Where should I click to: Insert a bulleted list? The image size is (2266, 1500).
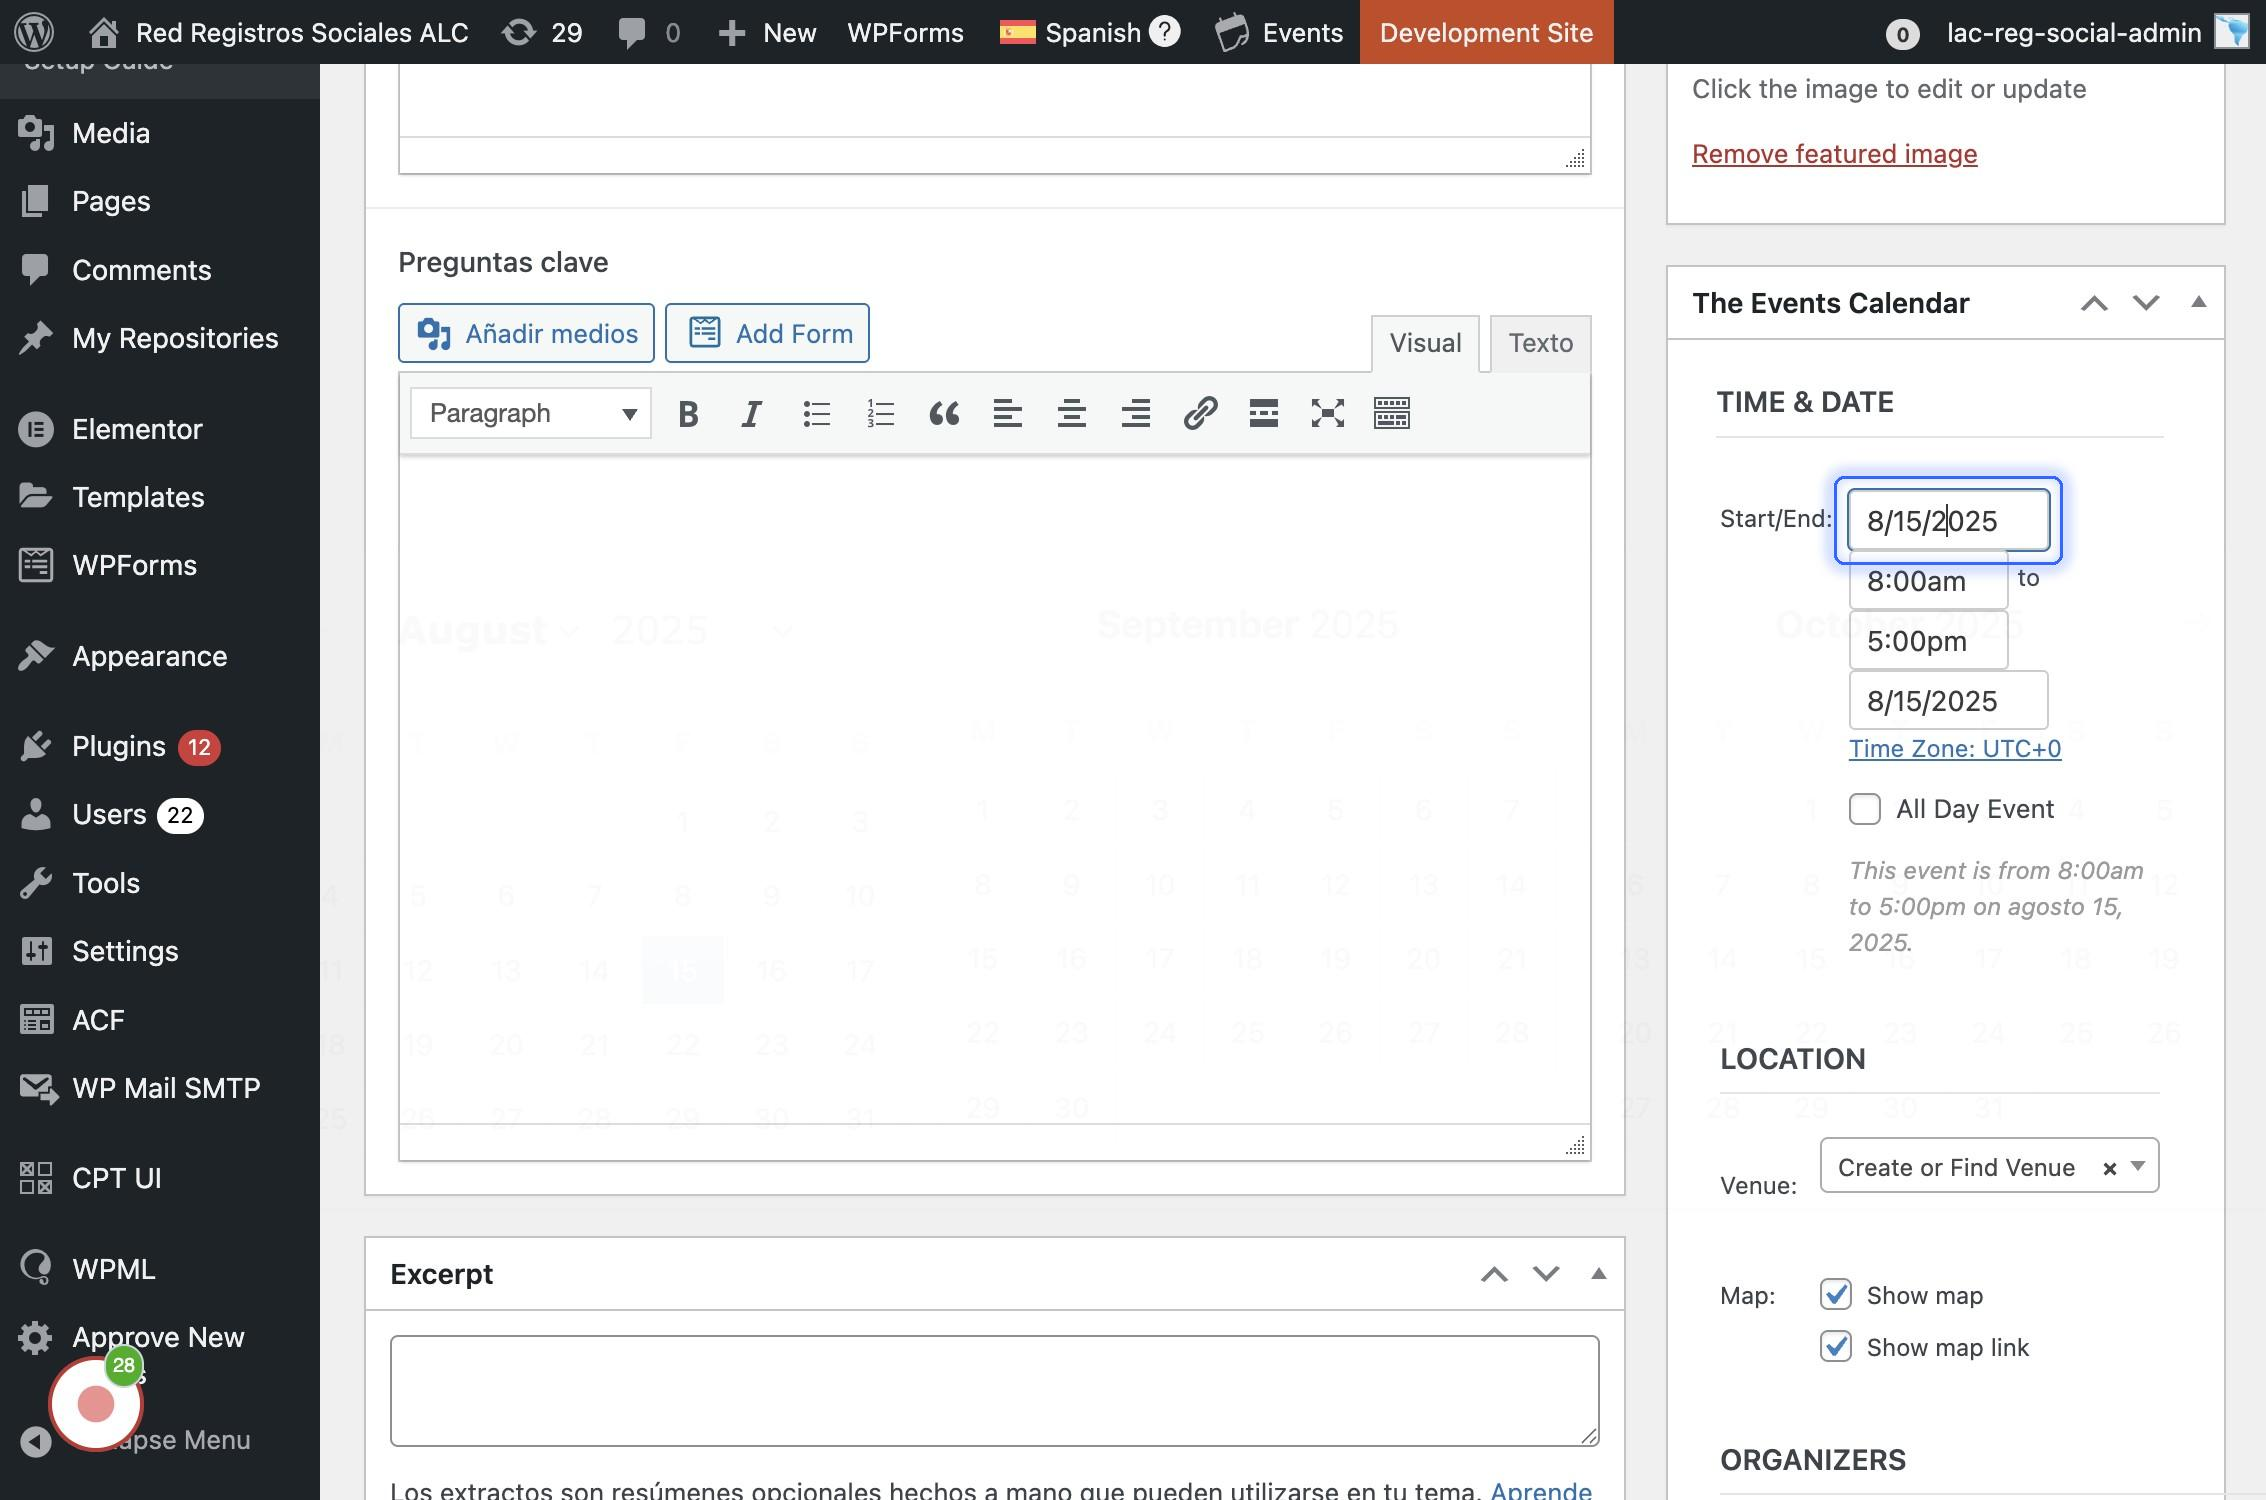816,413
